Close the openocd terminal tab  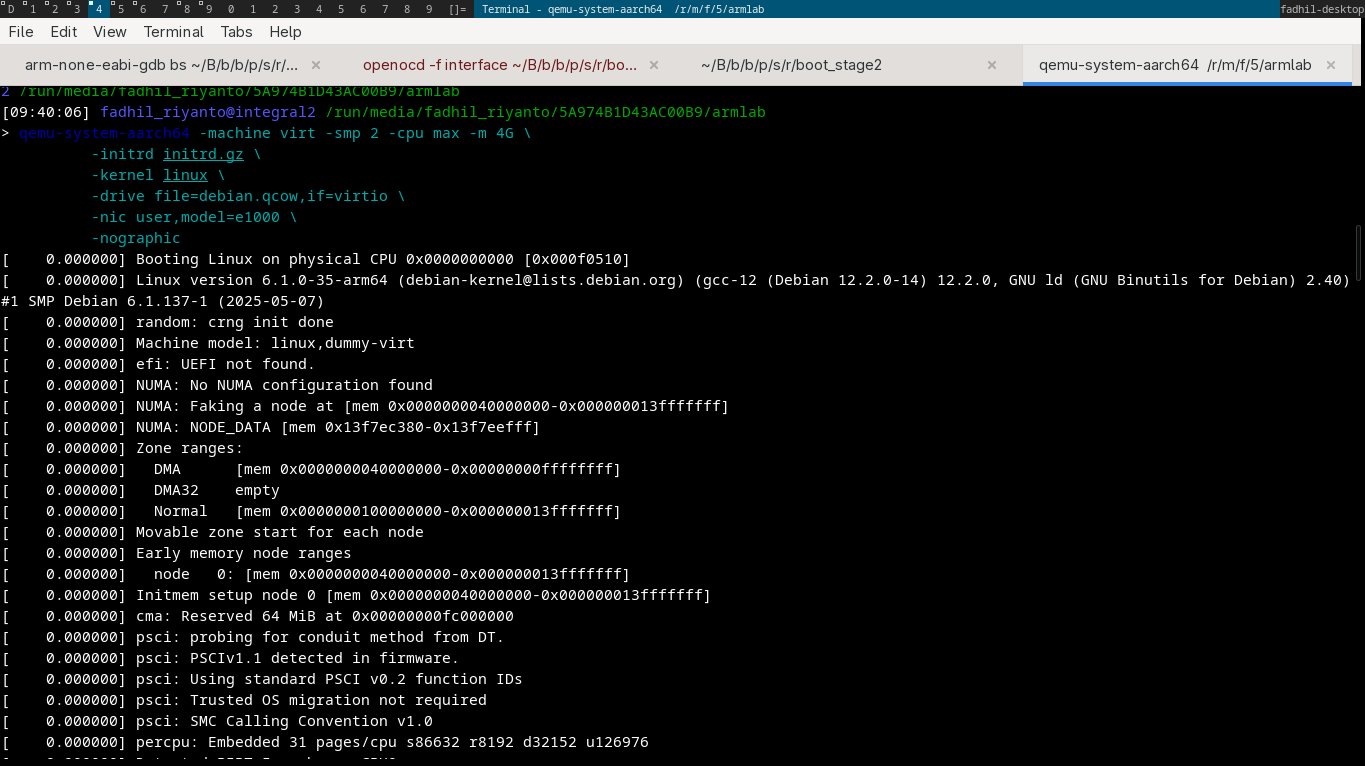[654, 65]
